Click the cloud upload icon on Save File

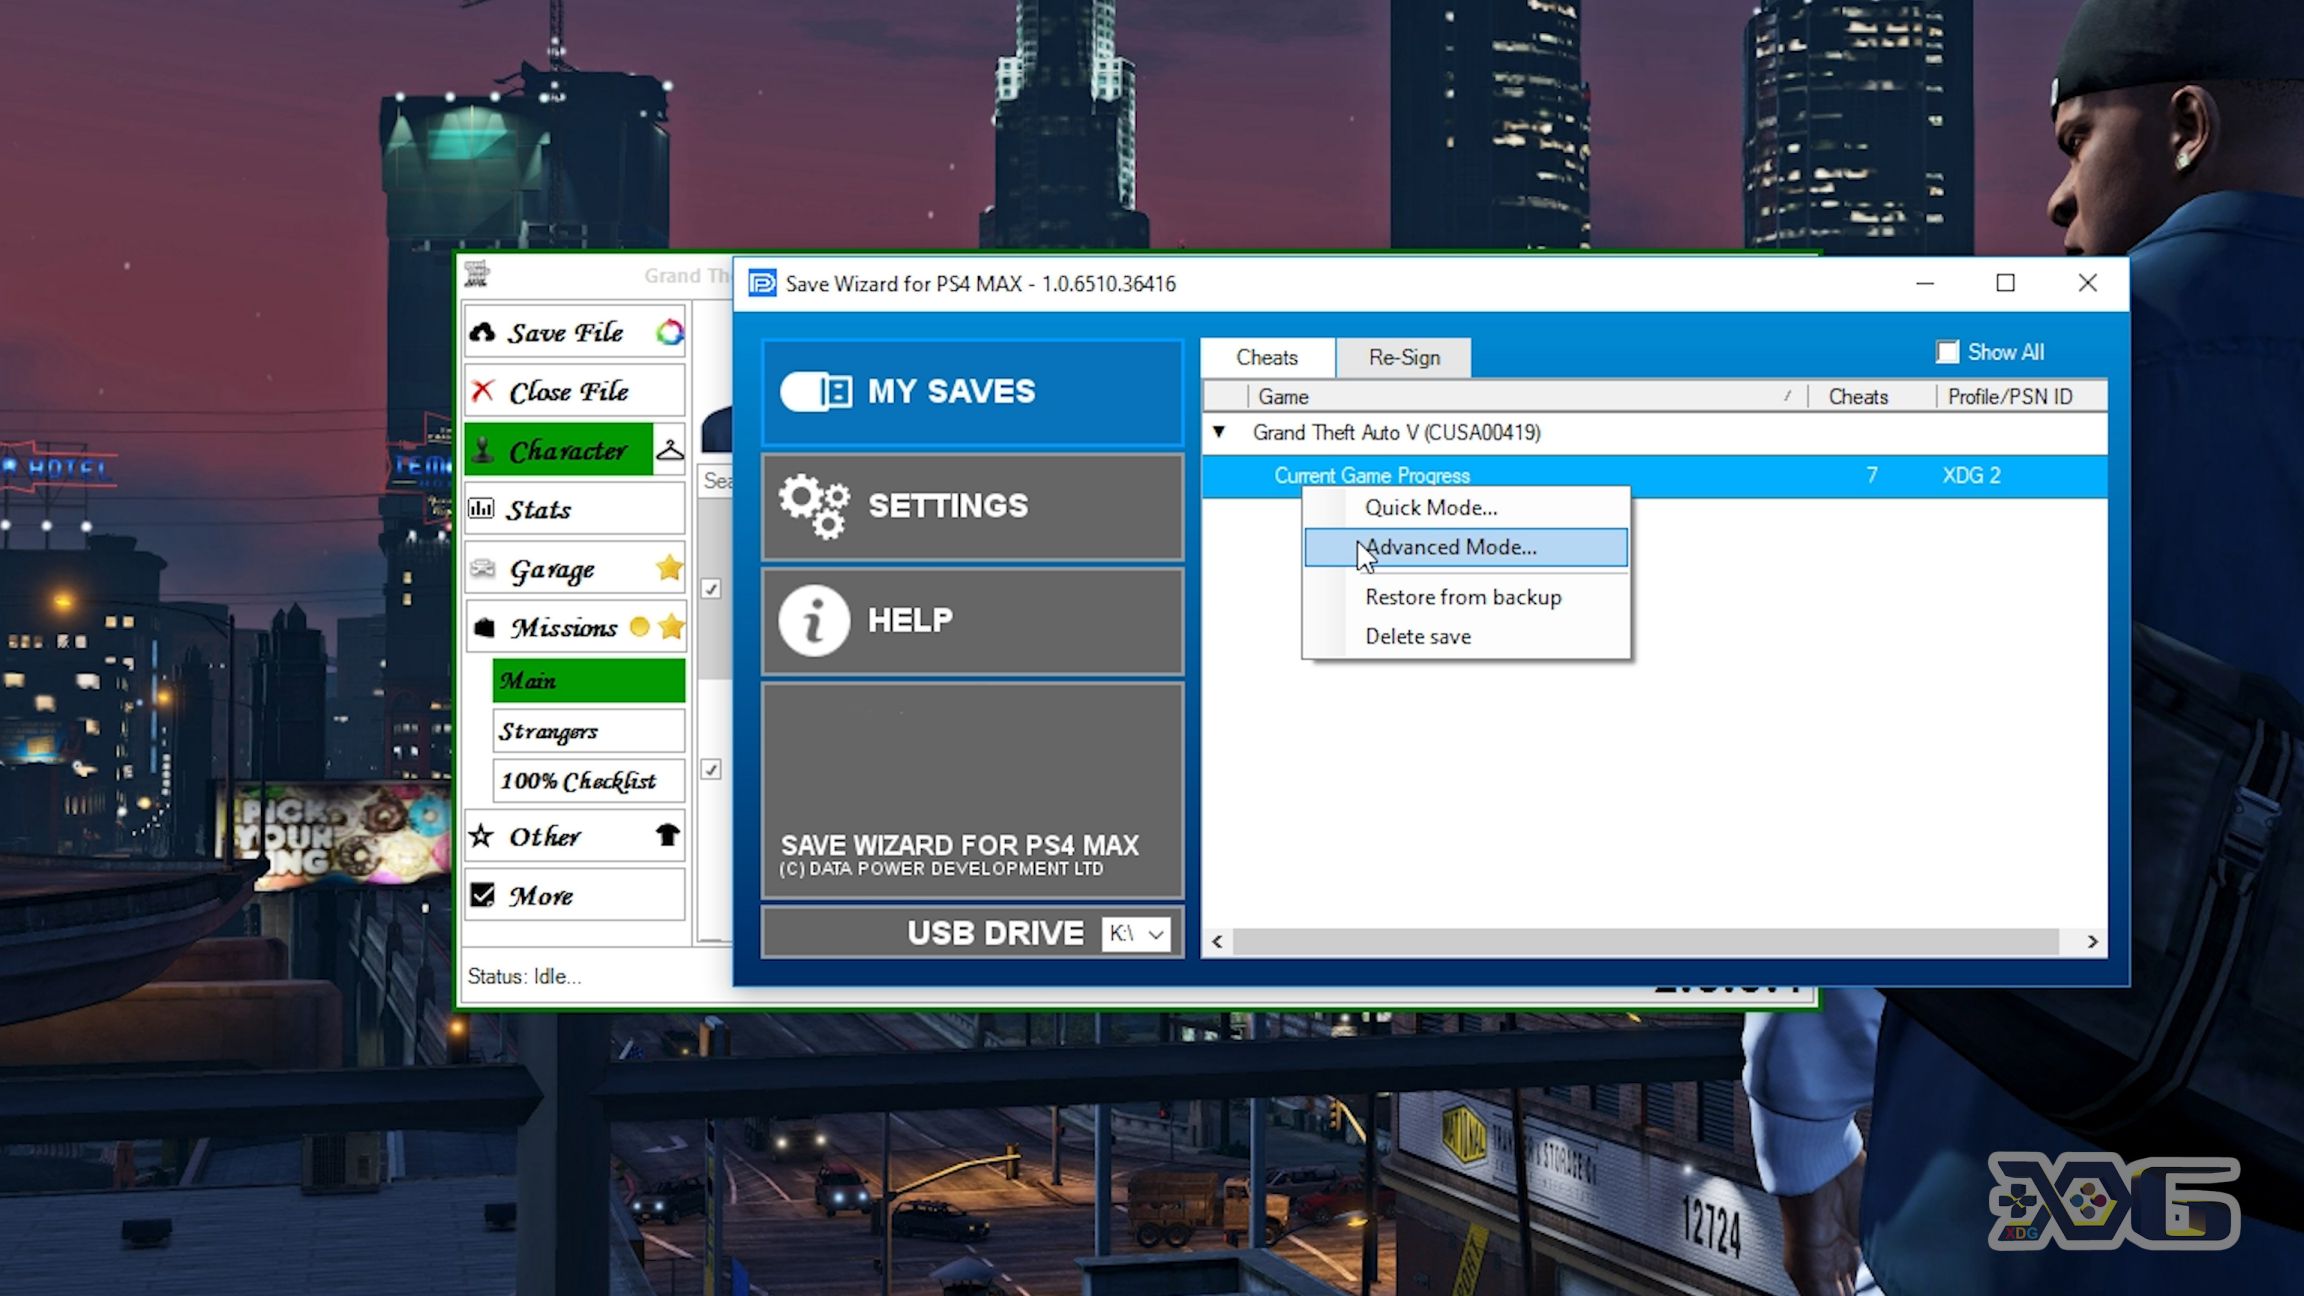pyautogui.click(x=483, y=332)
